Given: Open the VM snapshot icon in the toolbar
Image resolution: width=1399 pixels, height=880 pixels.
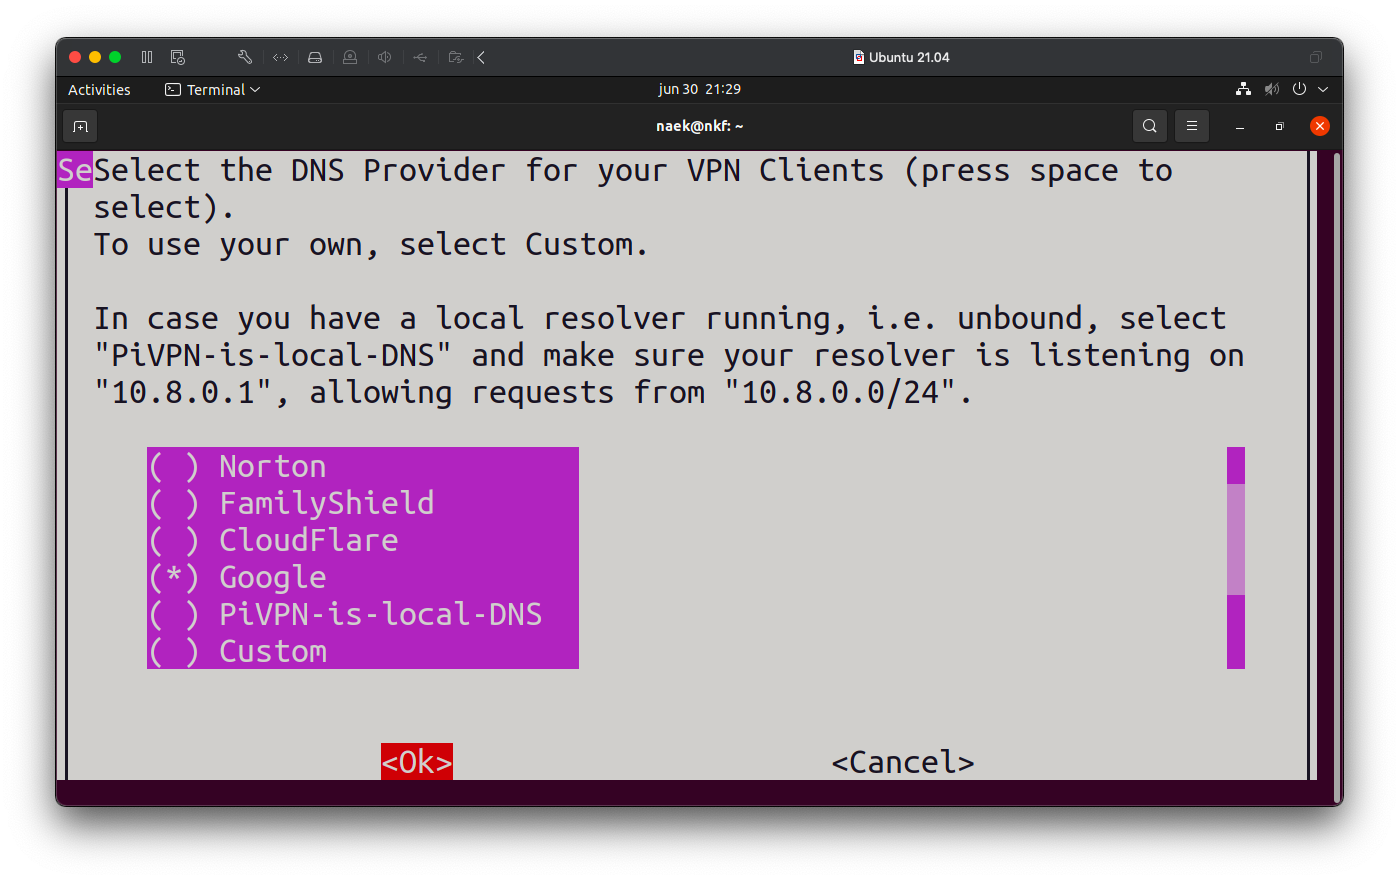Looking at the screenshot, I should 178,57.
